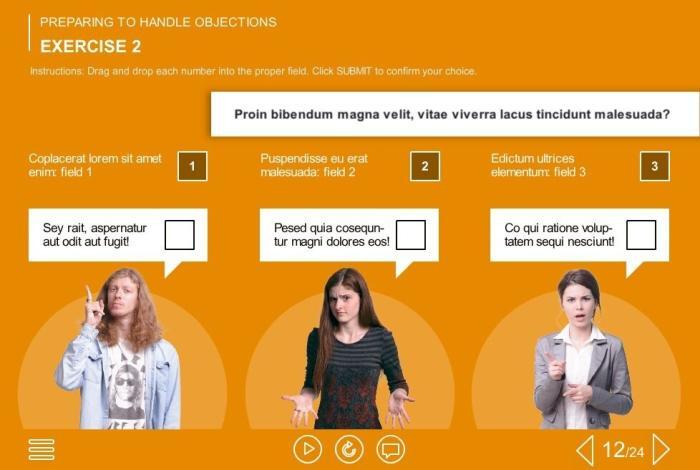Select number tile 2
The height and width of the screenshot is (470, 700).
tap(425, 166)
